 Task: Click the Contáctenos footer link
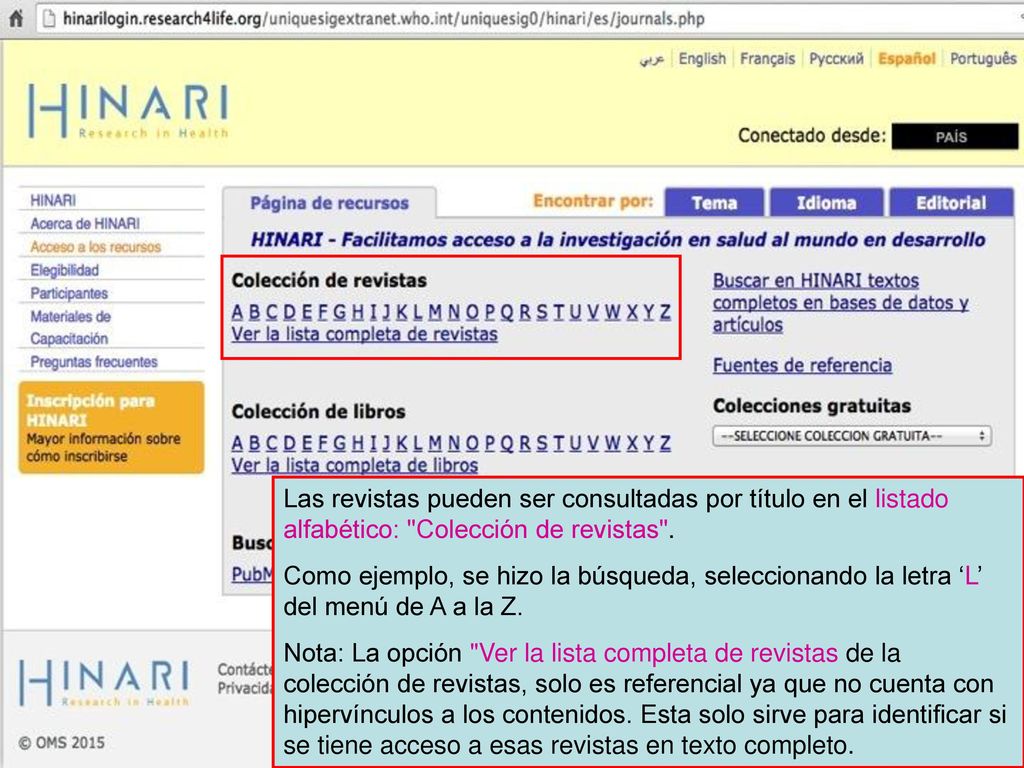[245, 669]
